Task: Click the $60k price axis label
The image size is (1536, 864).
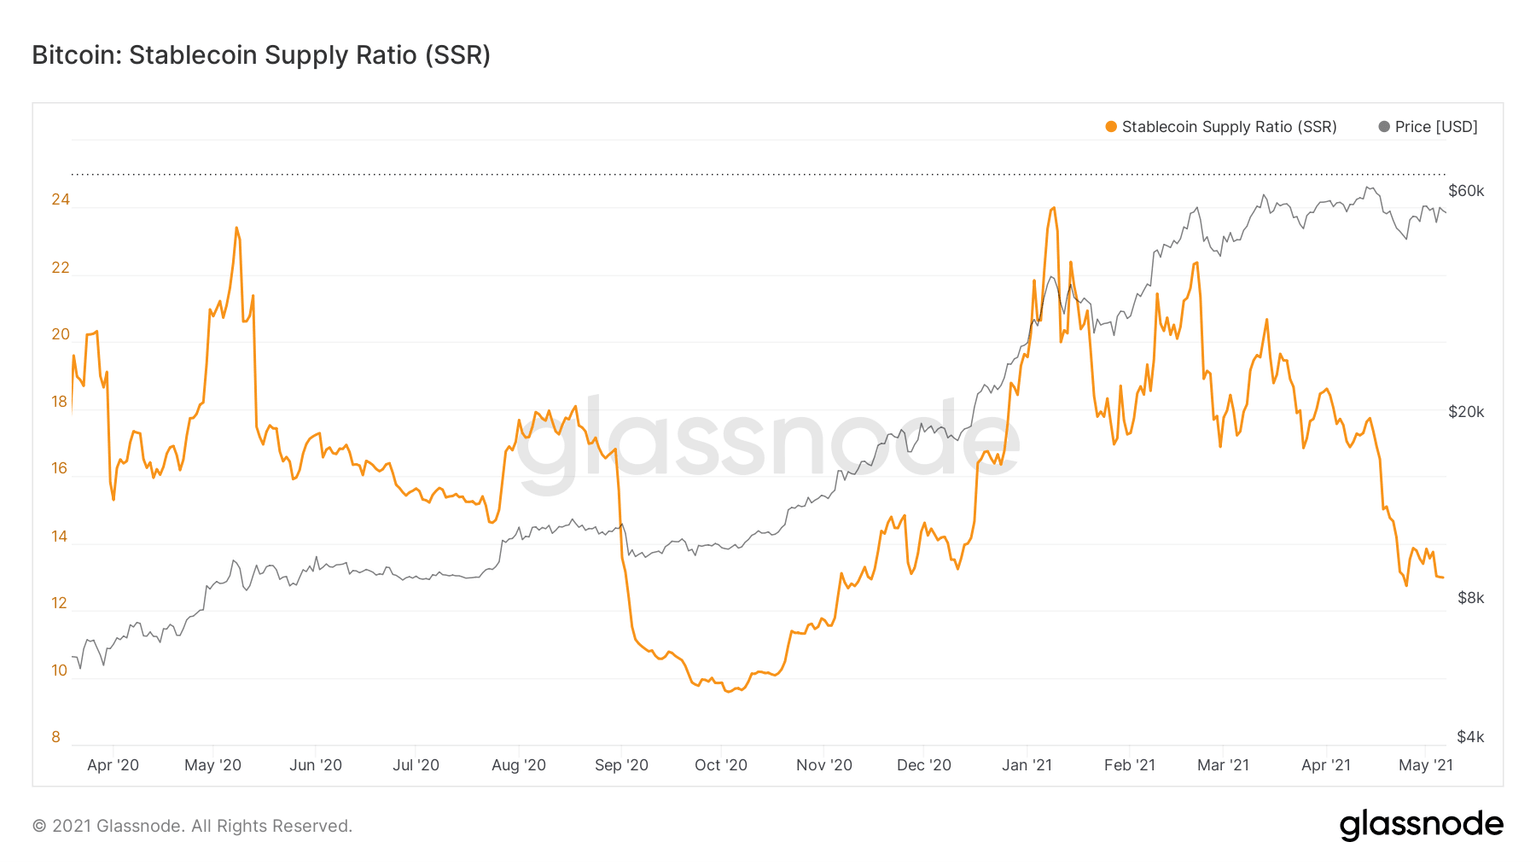Action: pyautogui.click(x=1466, y=191)
